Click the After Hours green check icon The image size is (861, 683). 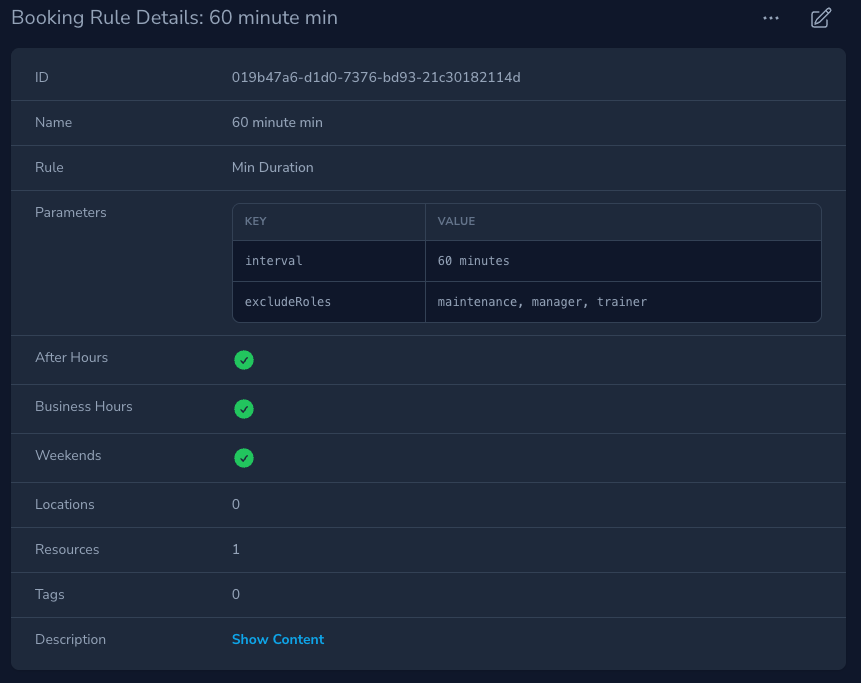244,360
